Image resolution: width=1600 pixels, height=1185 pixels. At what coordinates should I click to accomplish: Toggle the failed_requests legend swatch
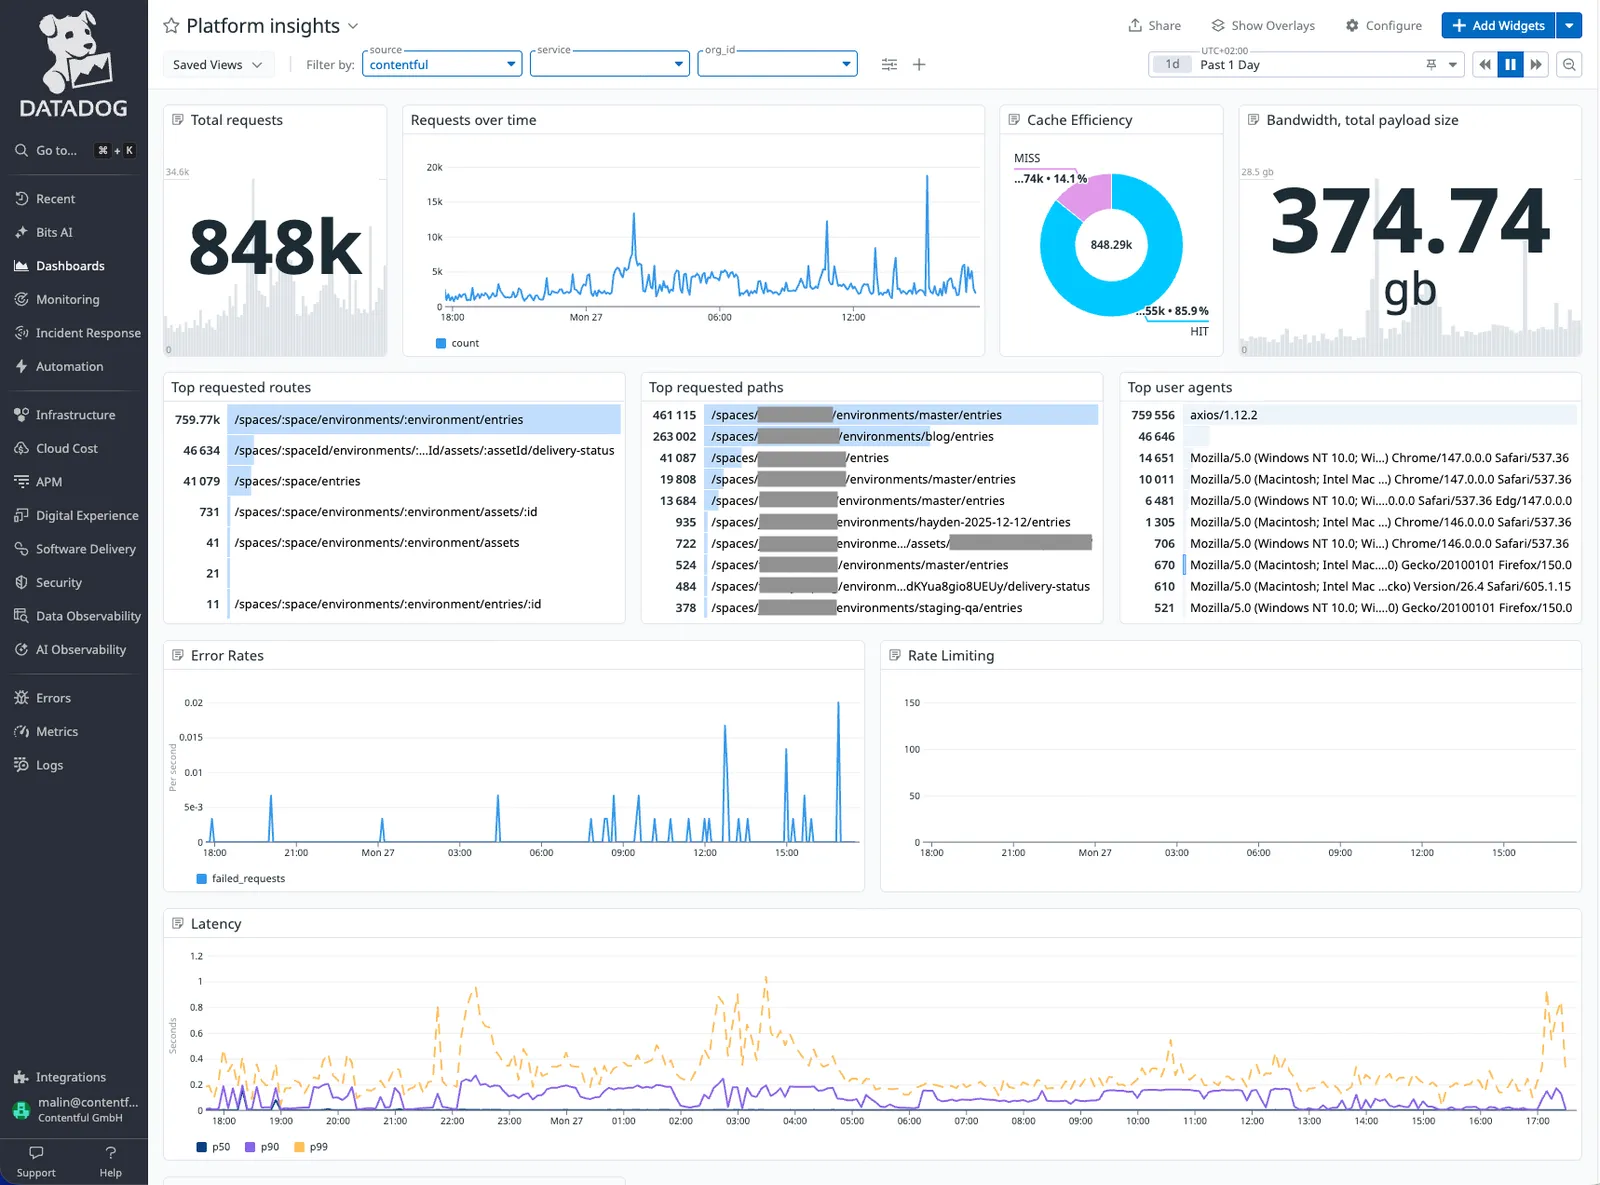[x=202, y=879]
